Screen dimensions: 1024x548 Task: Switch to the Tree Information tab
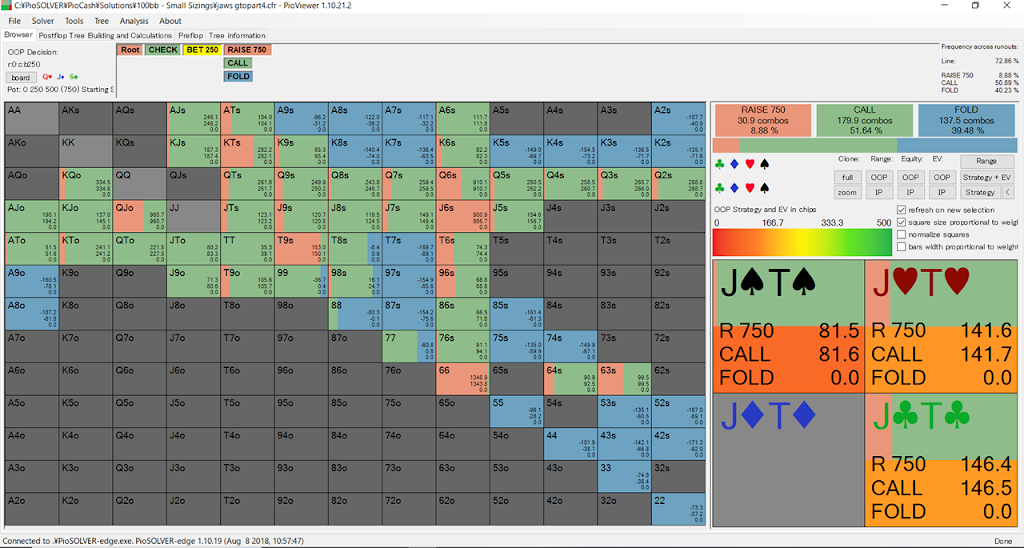coord(237,35)
